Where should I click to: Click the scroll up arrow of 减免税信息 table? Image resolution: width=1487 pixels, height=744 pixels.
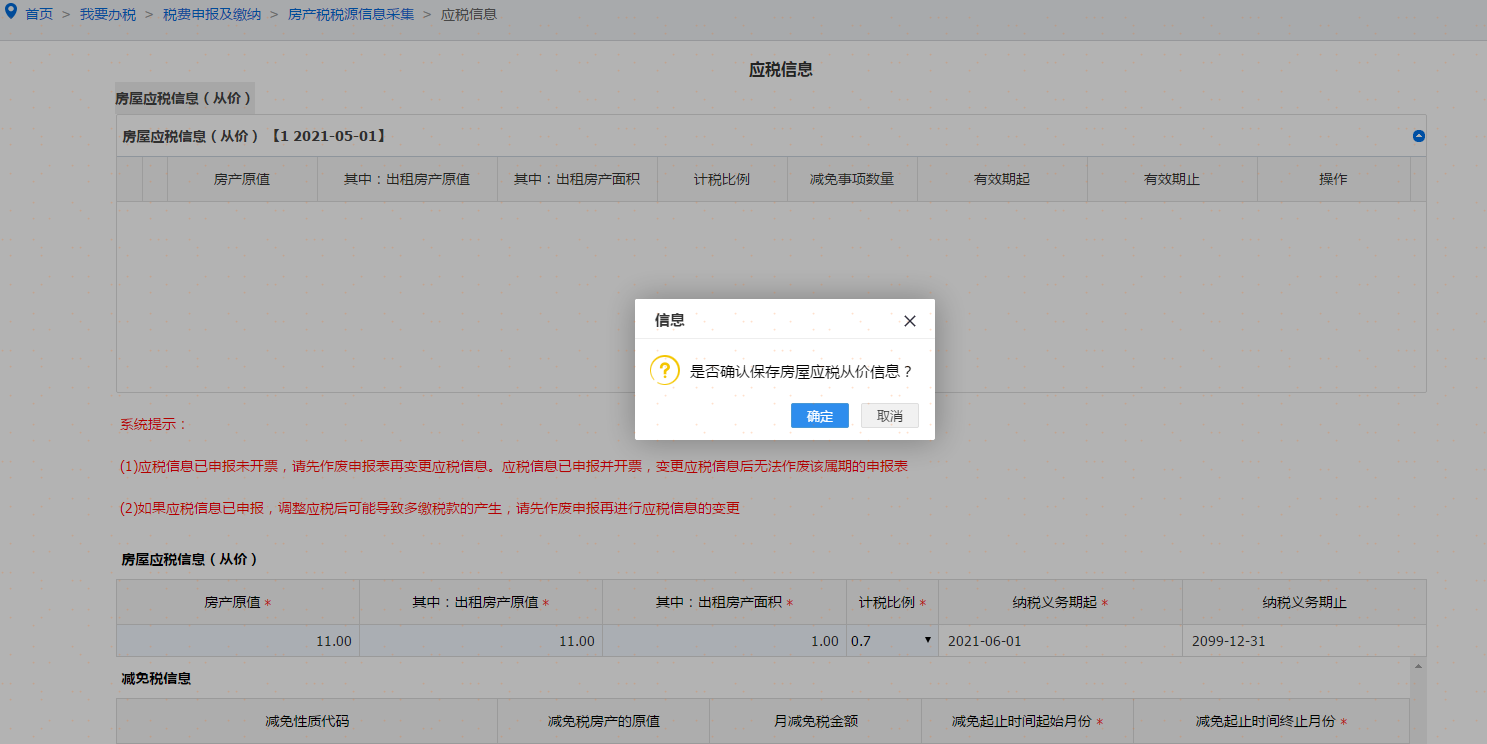coord(1418,665)
